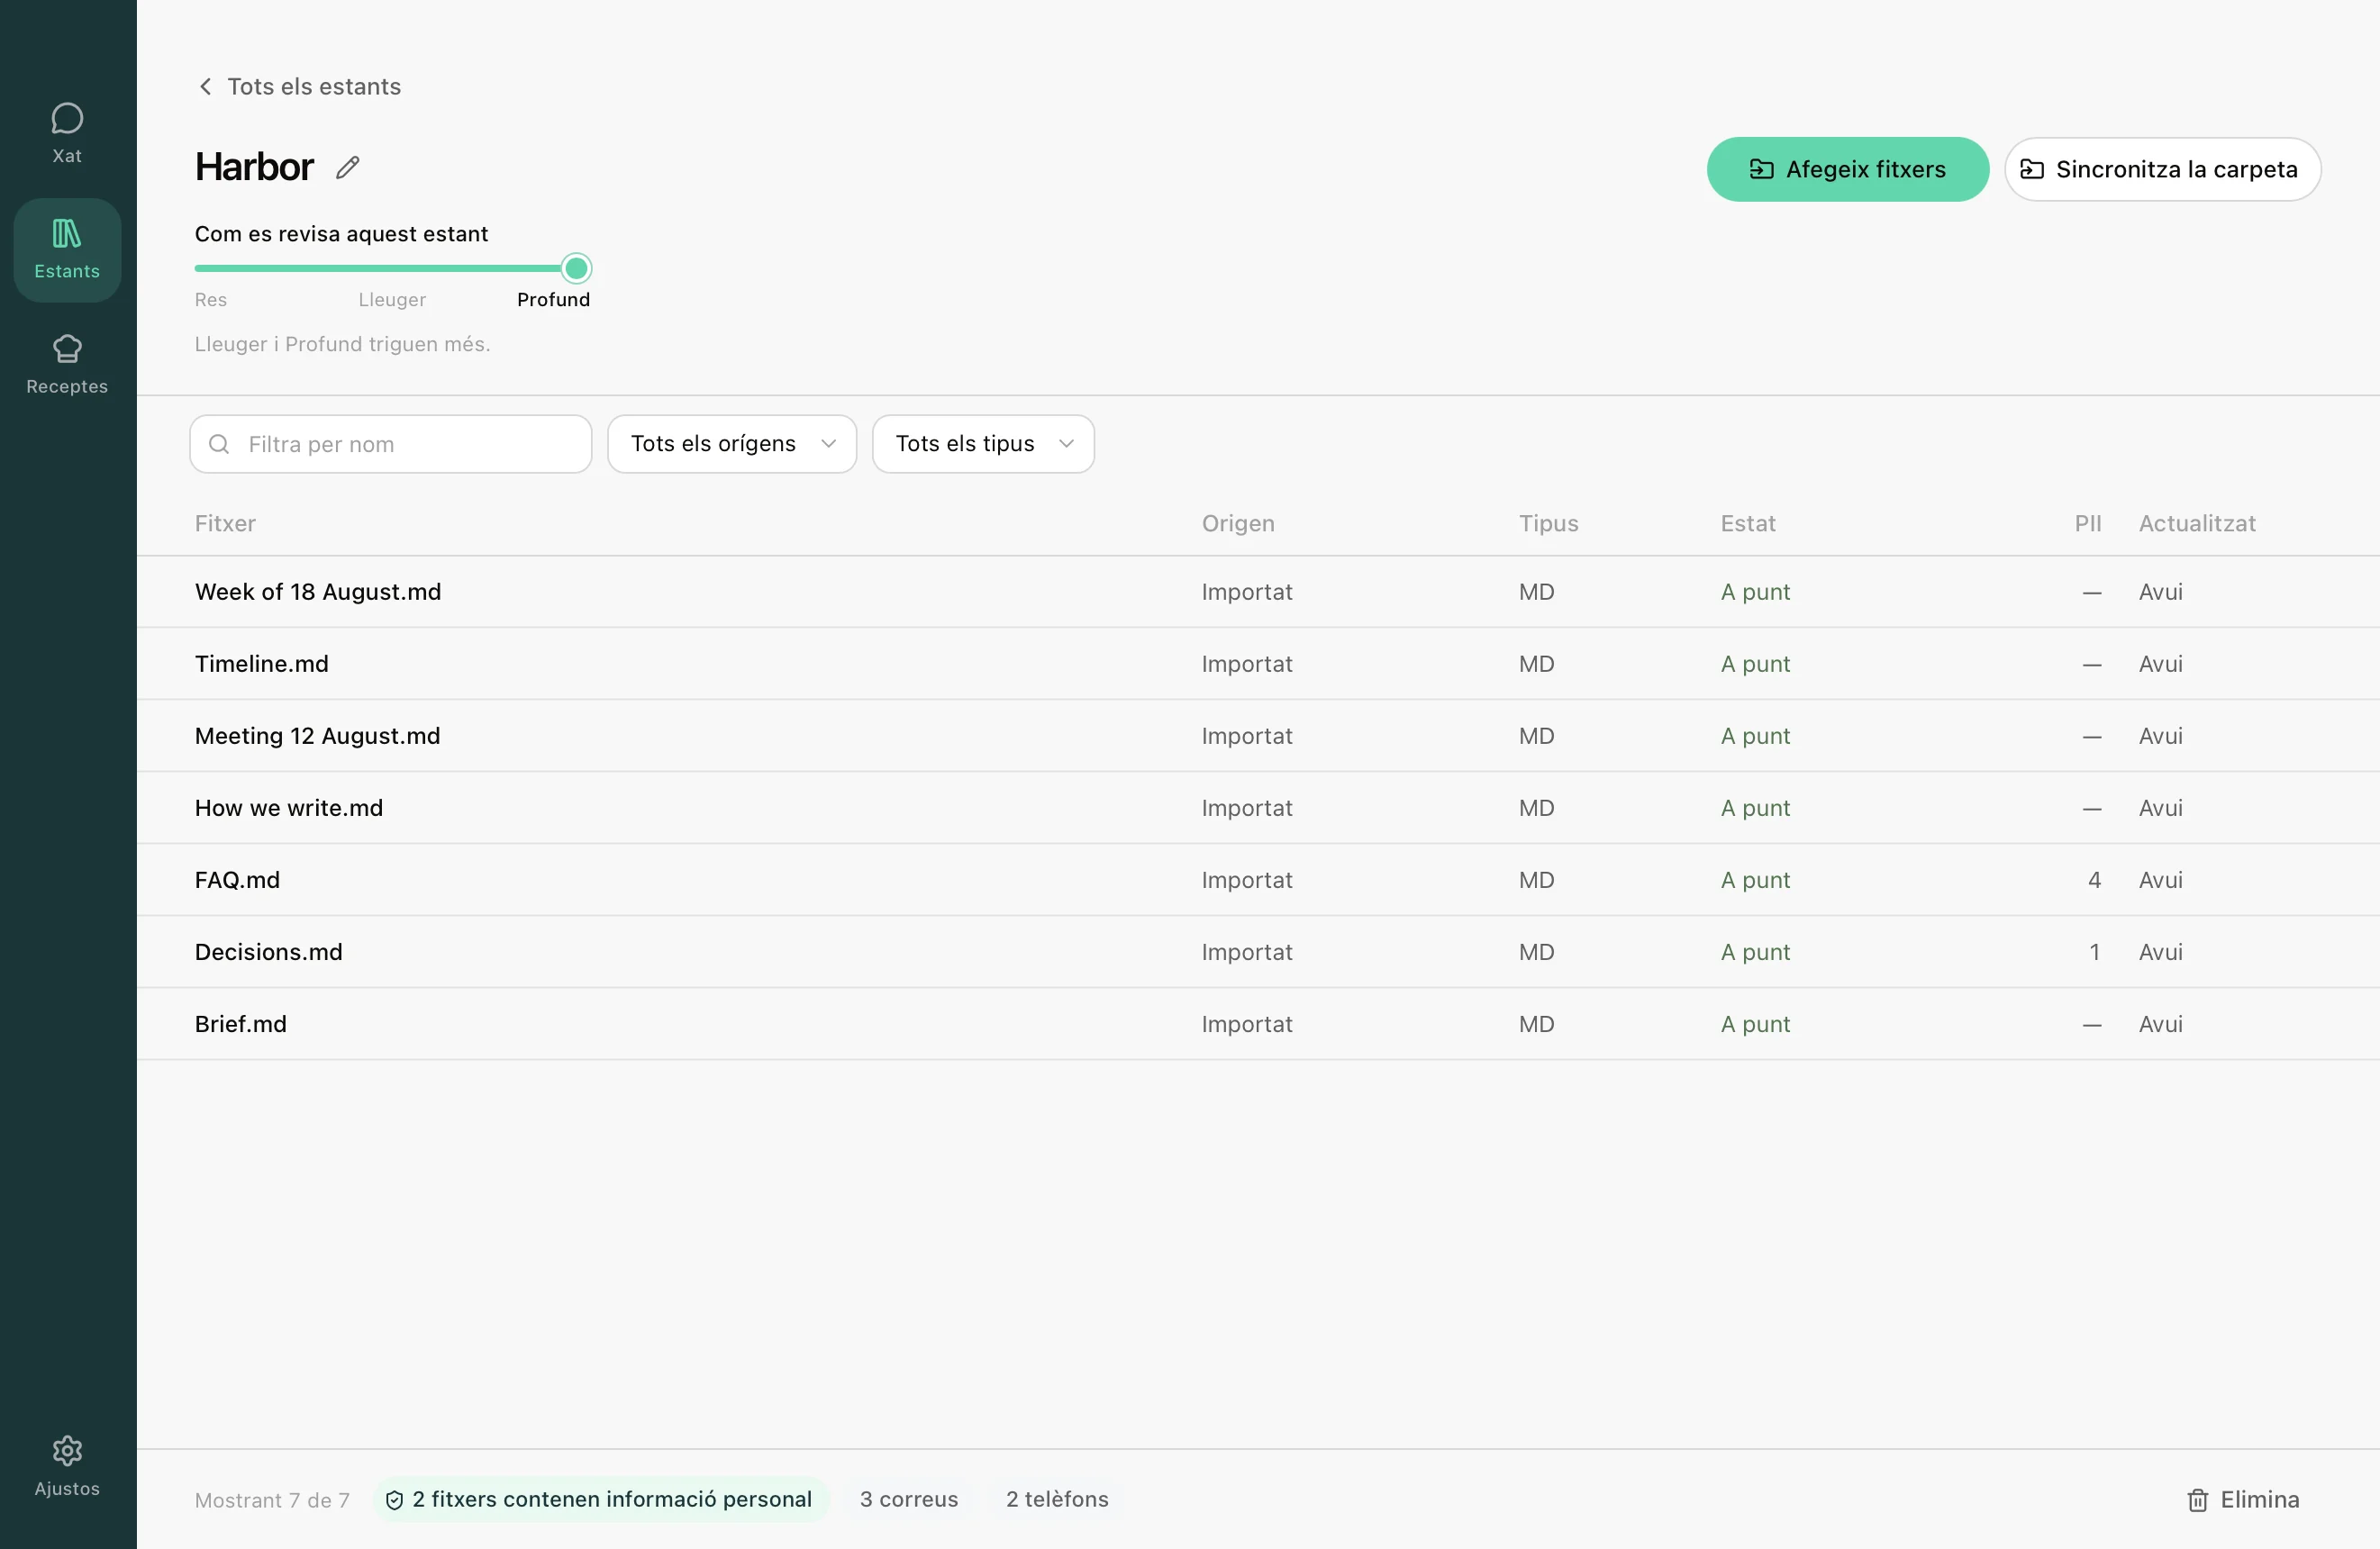This screenshot has height=1549, width=2380.
Task: Click the review depth slider handle
Action: (576, 268)
